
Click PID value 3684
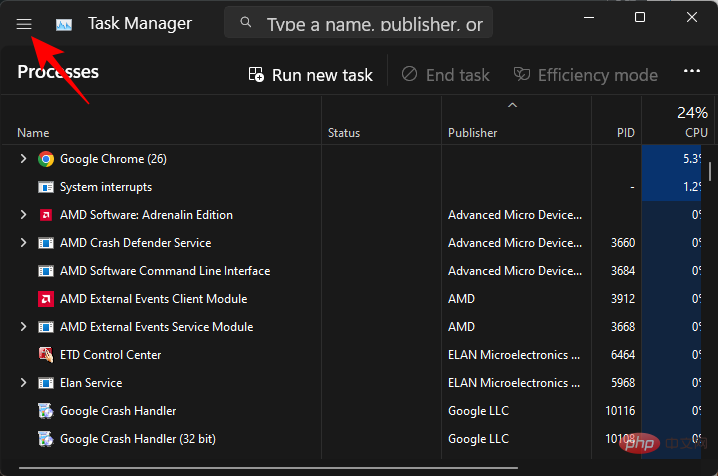click(623, 271)
